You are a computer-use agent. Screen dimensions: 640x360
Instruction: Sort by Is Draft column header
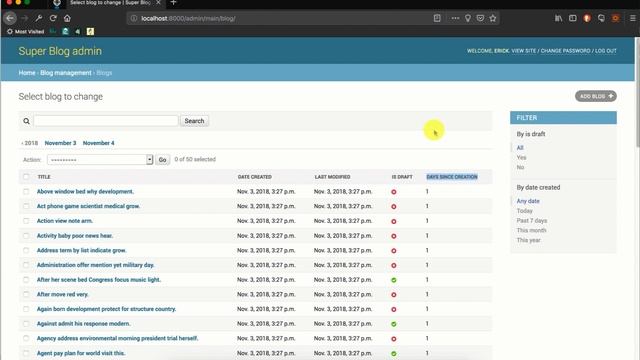click(402, 177)
